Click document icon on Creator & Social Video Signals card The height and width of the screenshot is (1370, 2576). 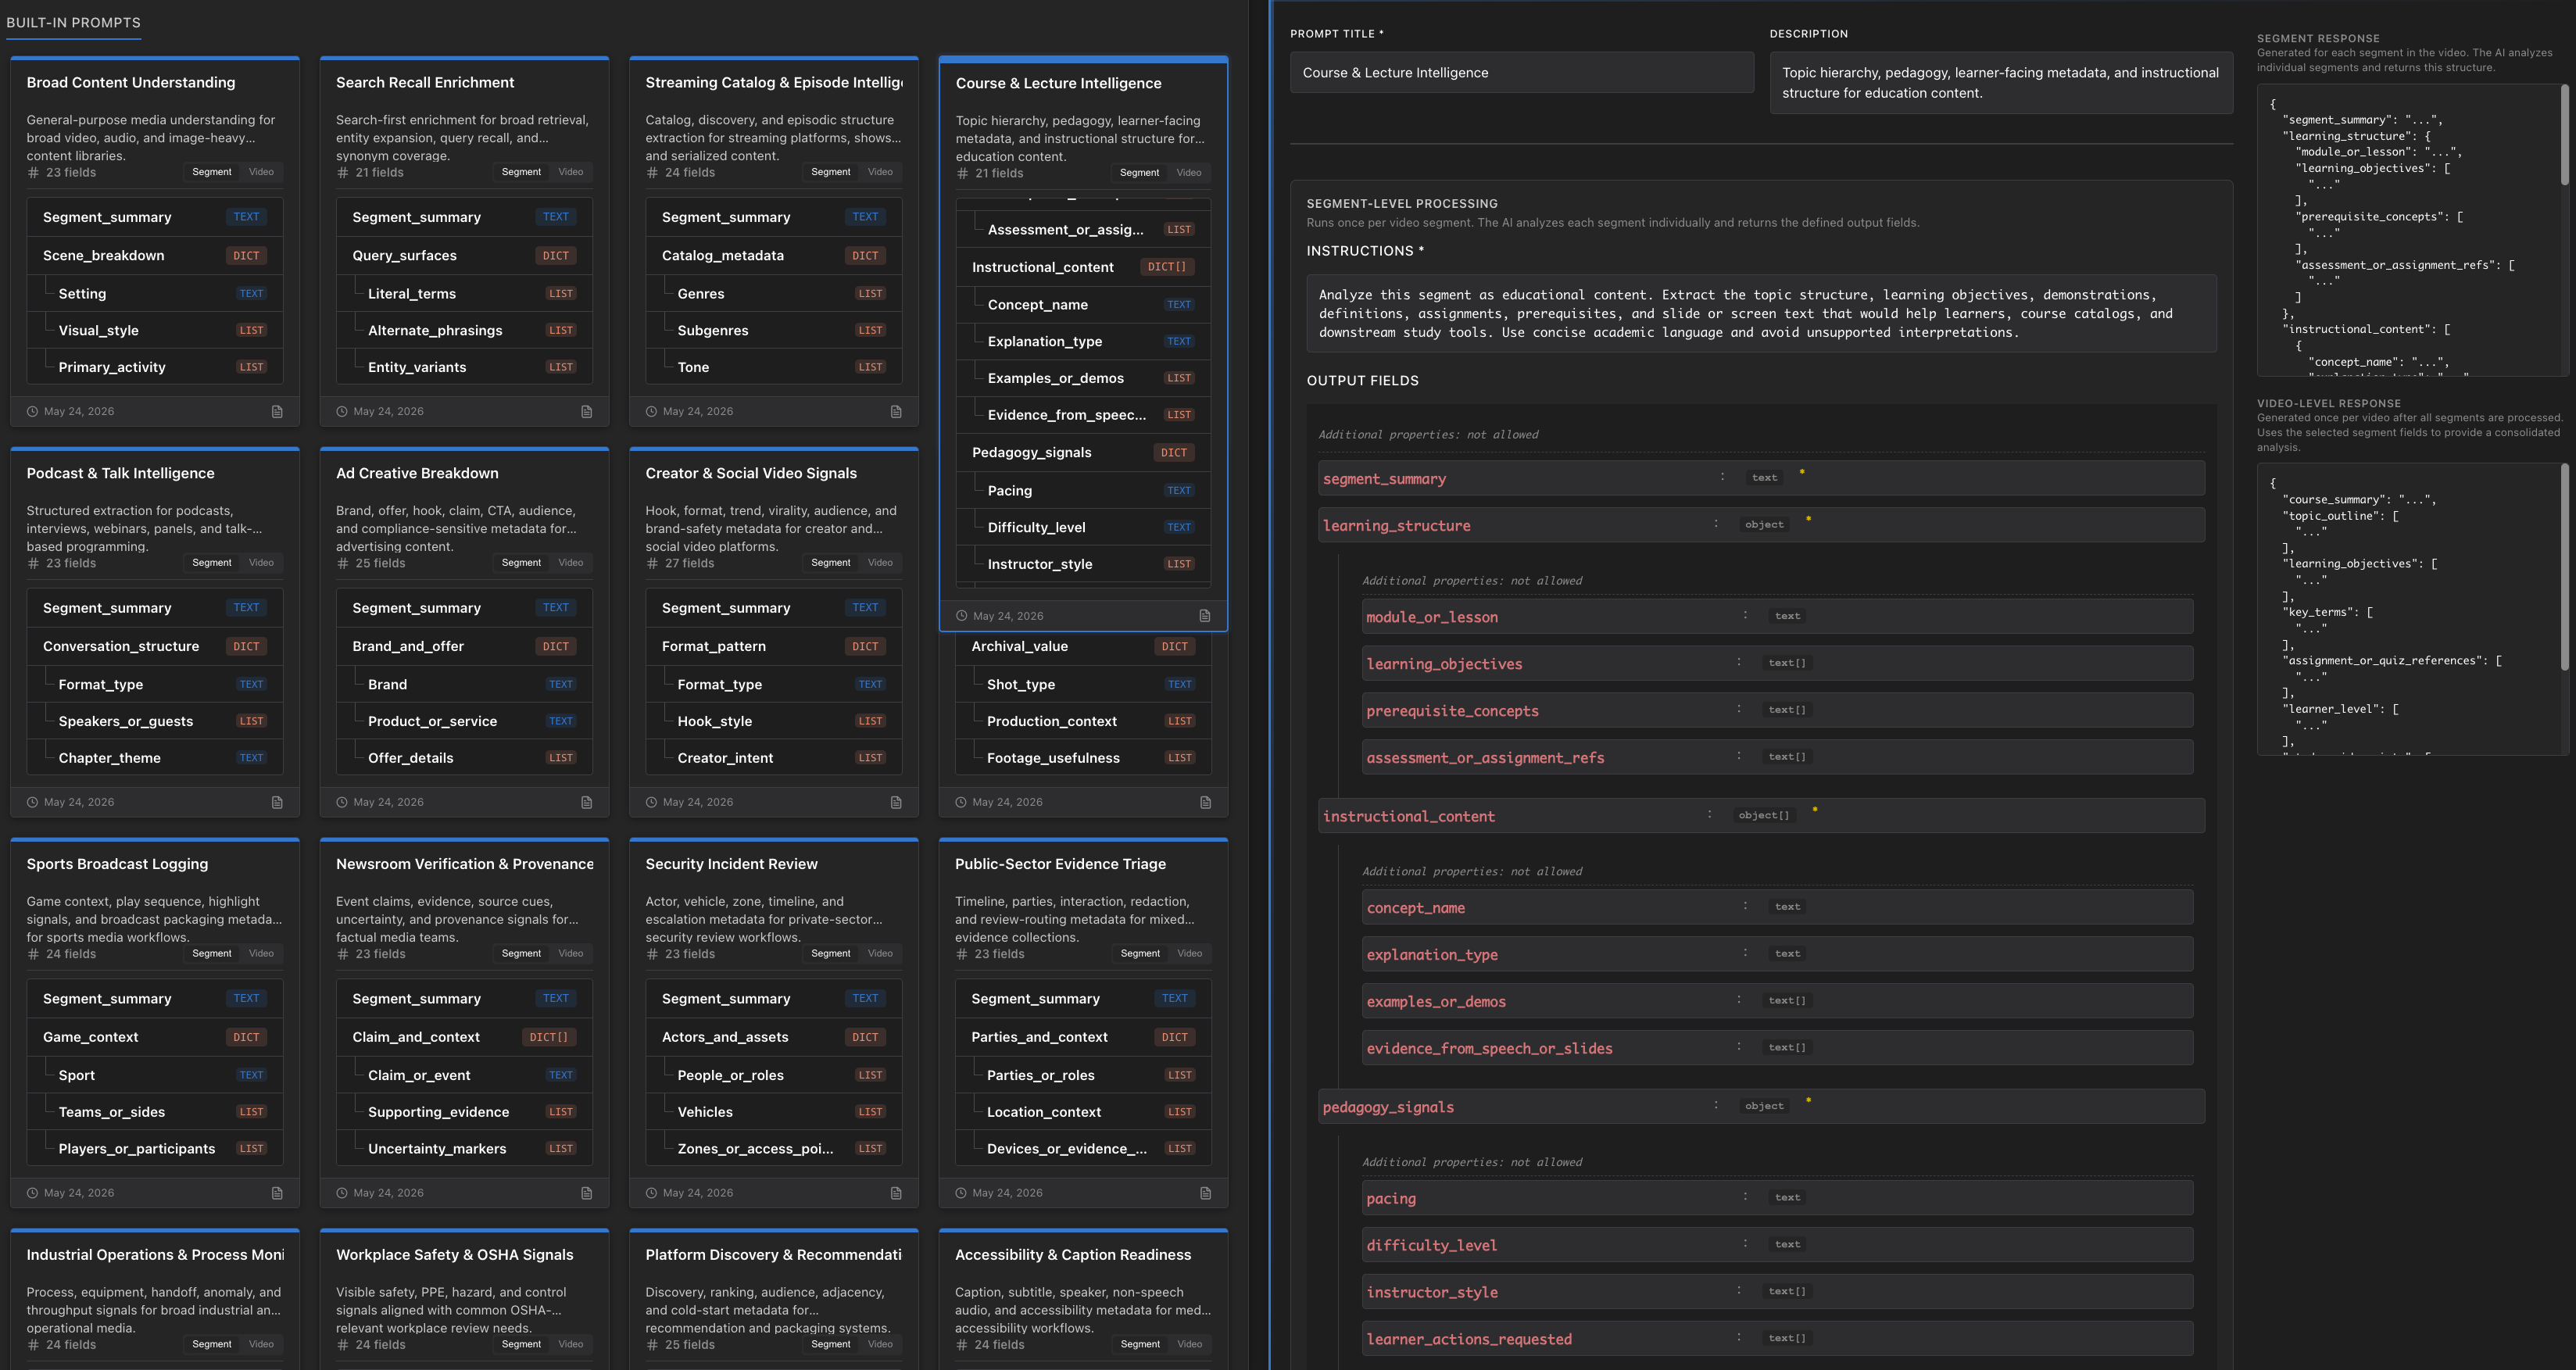pos(896,803)
